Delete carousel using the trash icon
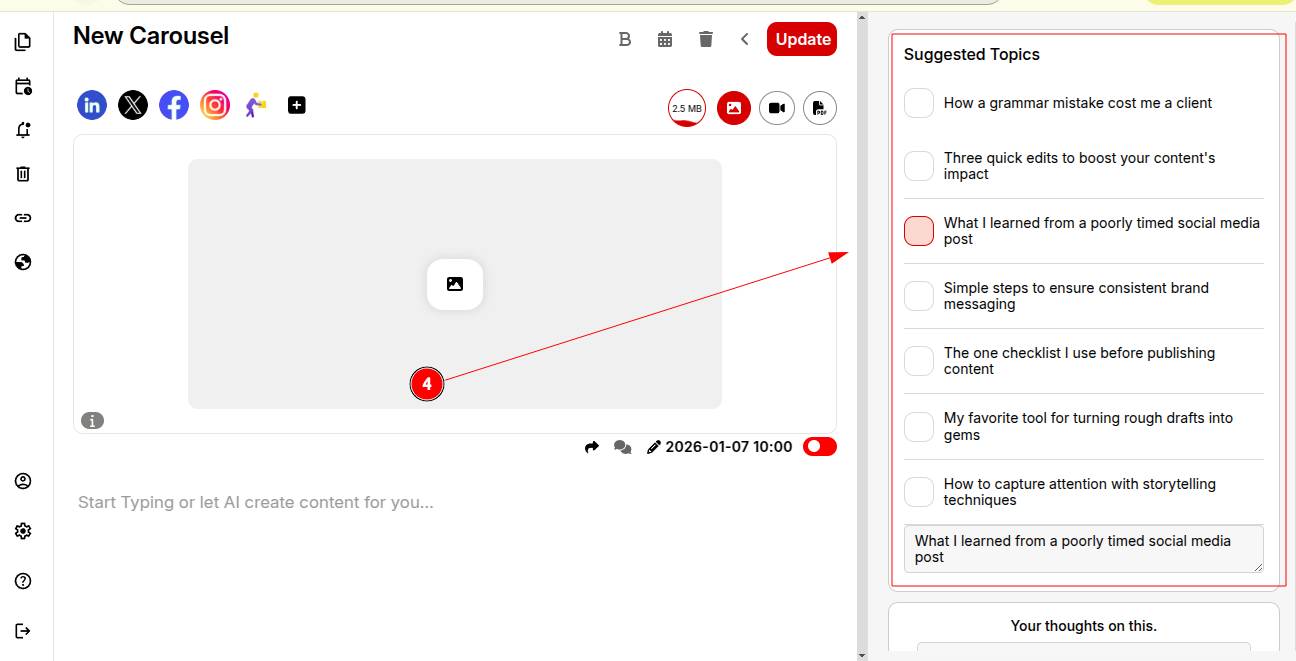The width and height of the screenshot is (1296, 661). click(x=706, y=39)
